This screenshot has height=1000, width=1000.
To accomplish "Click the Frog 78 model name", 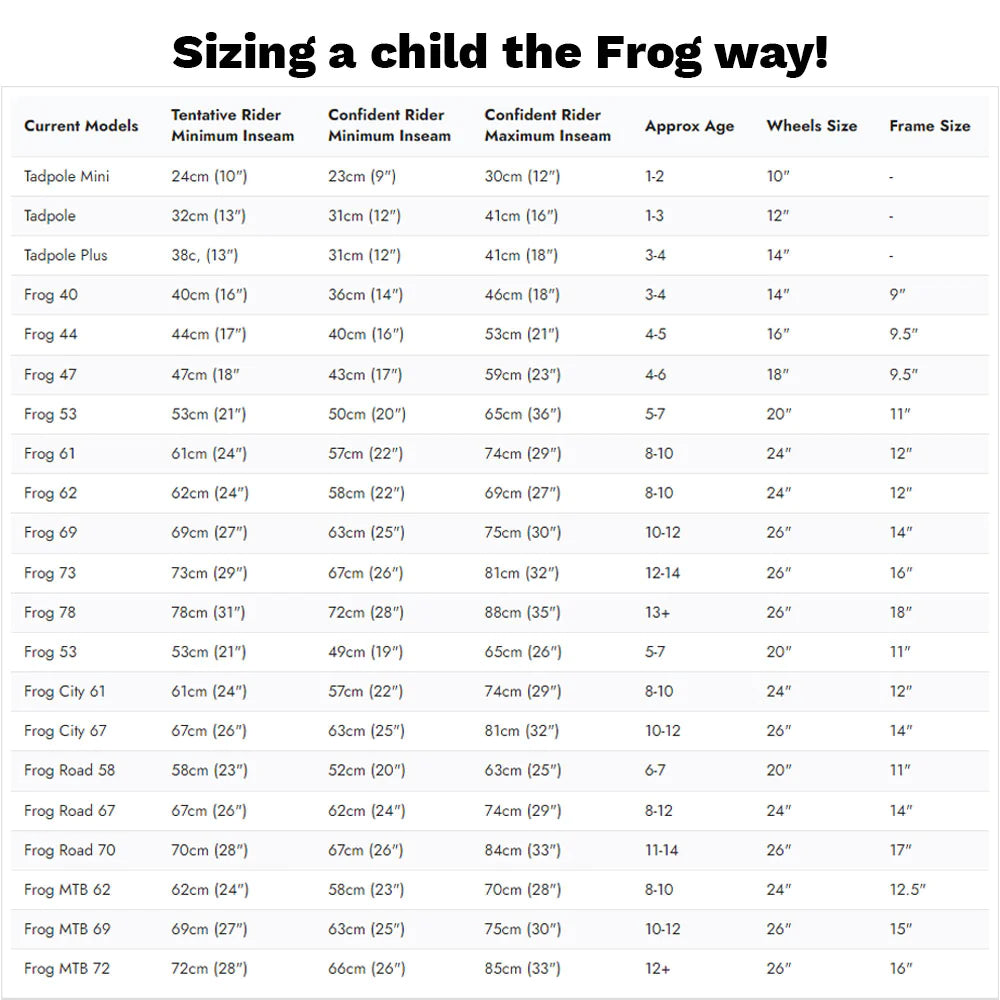I will [50, 612].
